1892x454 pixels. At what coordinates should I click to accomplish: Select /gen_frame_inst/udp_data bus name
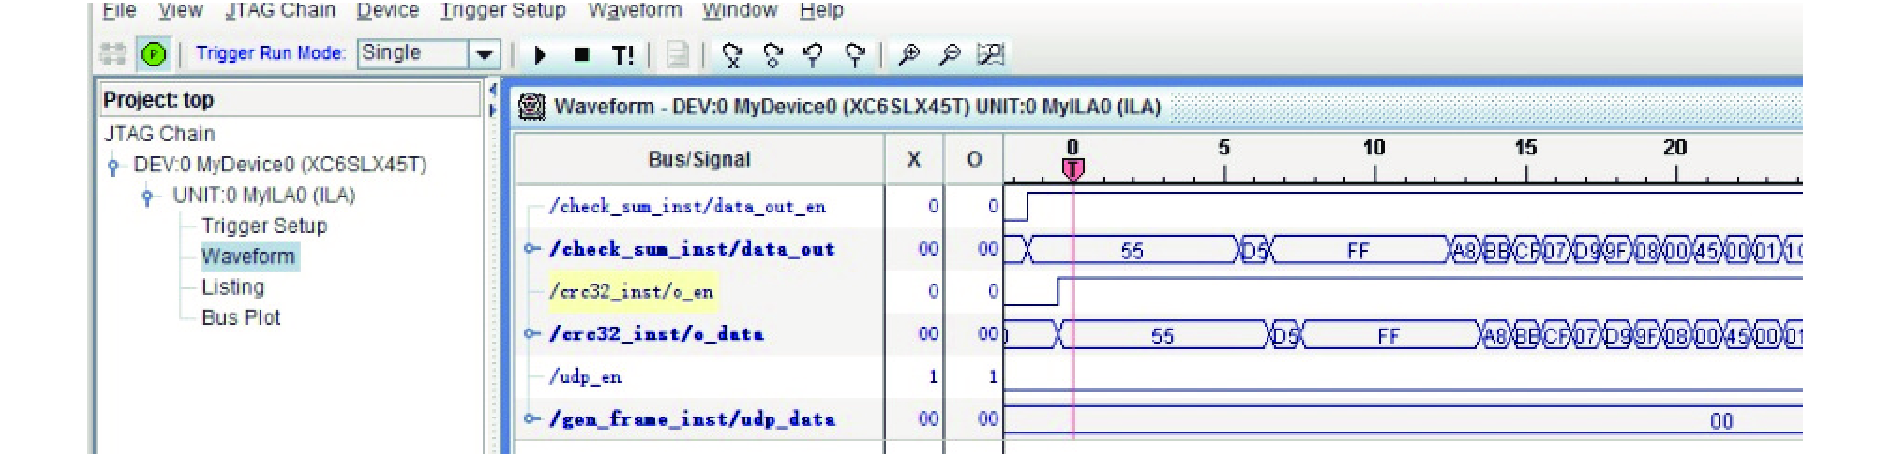[x=692, y=419]
